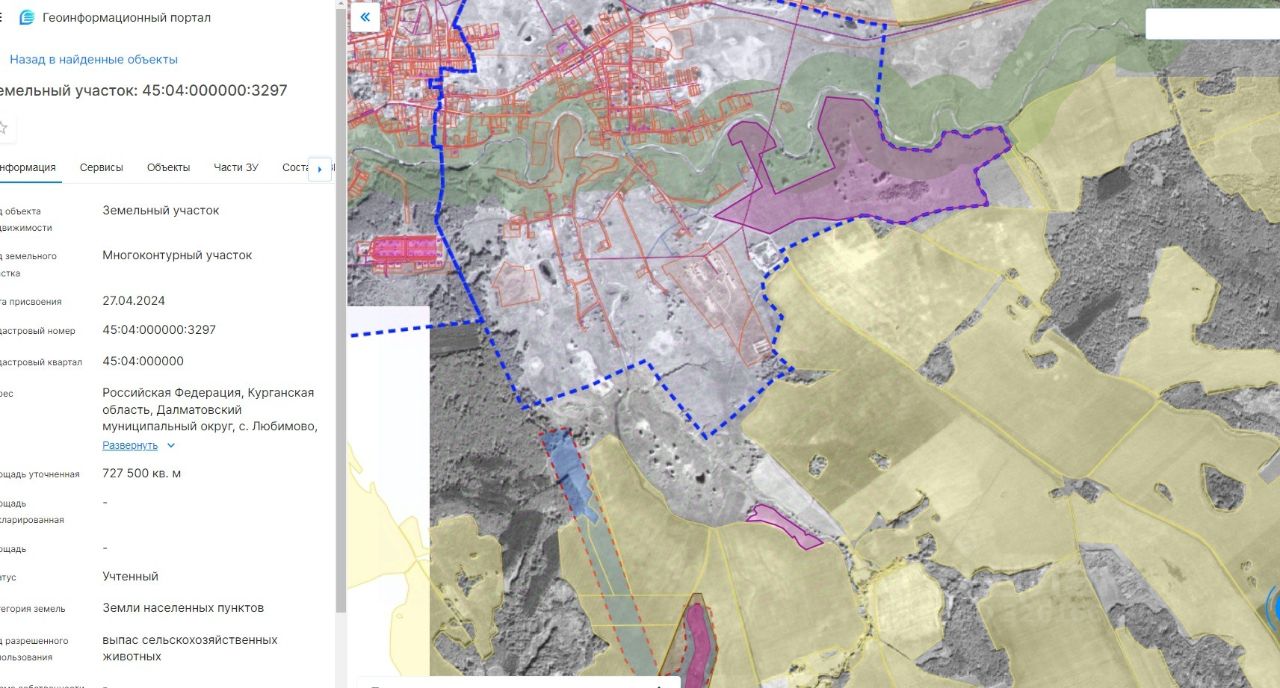Click the date value 27.04.2024

[134, 300]
